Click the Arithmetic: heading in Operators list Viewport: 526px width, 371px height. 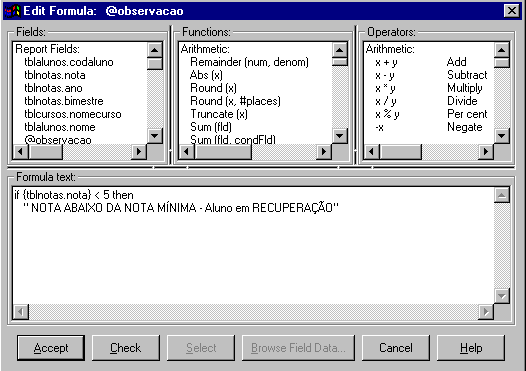pos(390,49)
